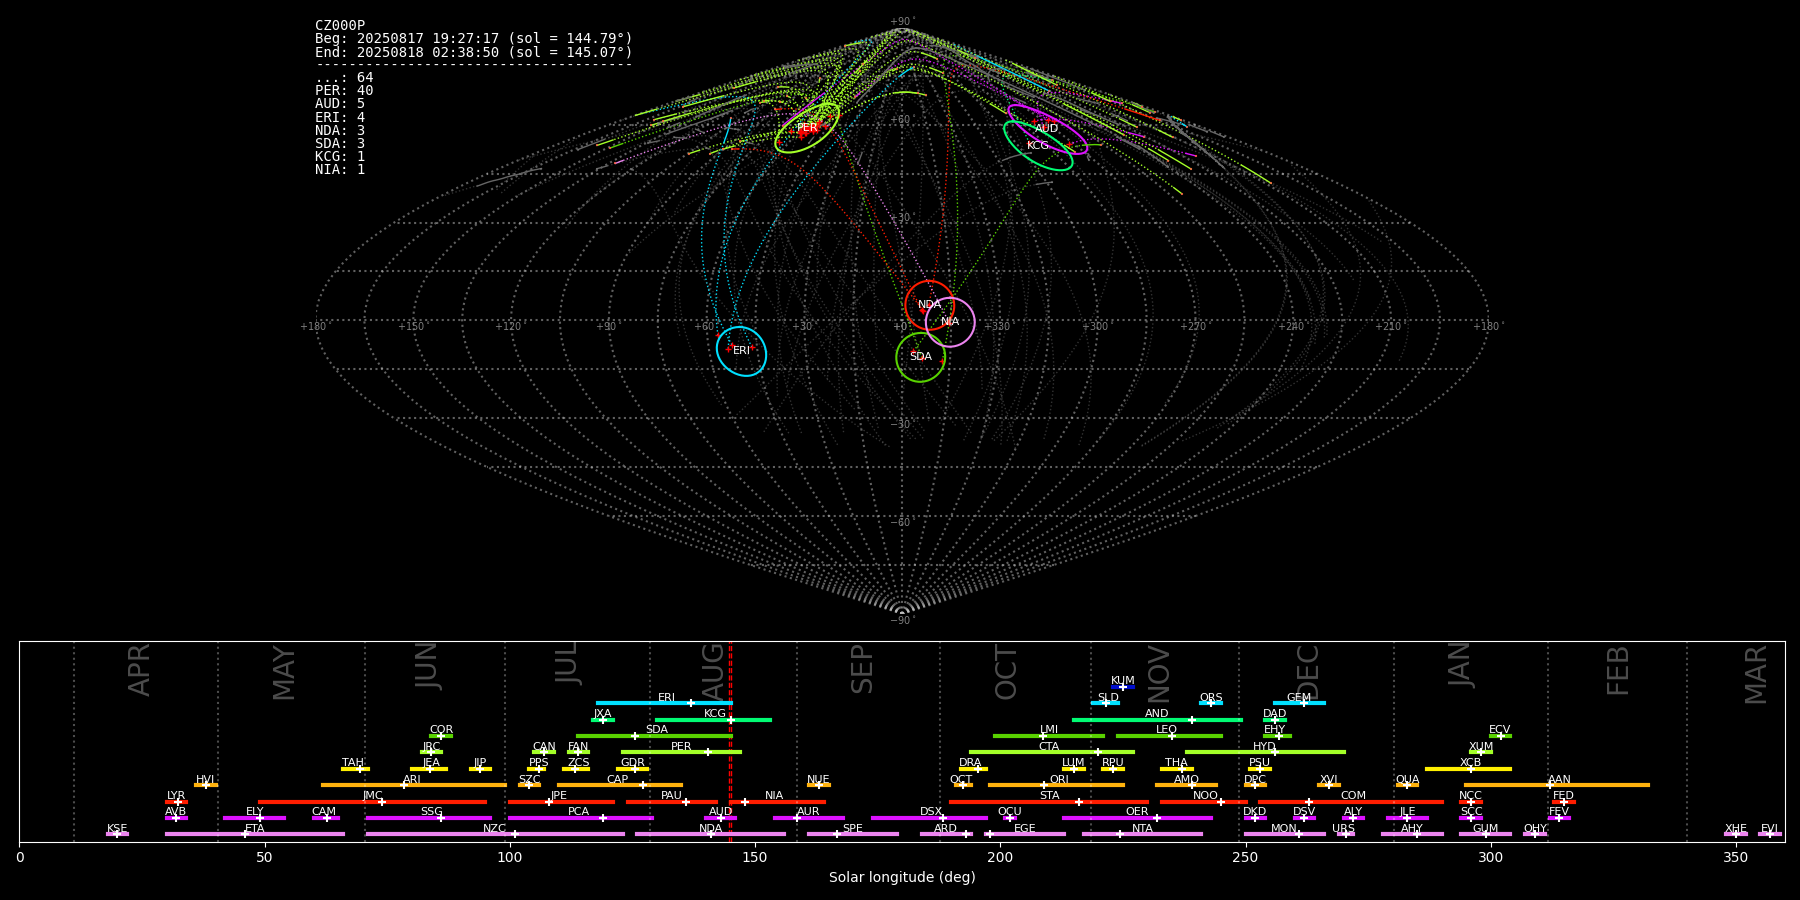This screenshot has width=1800, height=900.
Task: Click the blue KUM shower bar
Action: (x=1123, y=687)
